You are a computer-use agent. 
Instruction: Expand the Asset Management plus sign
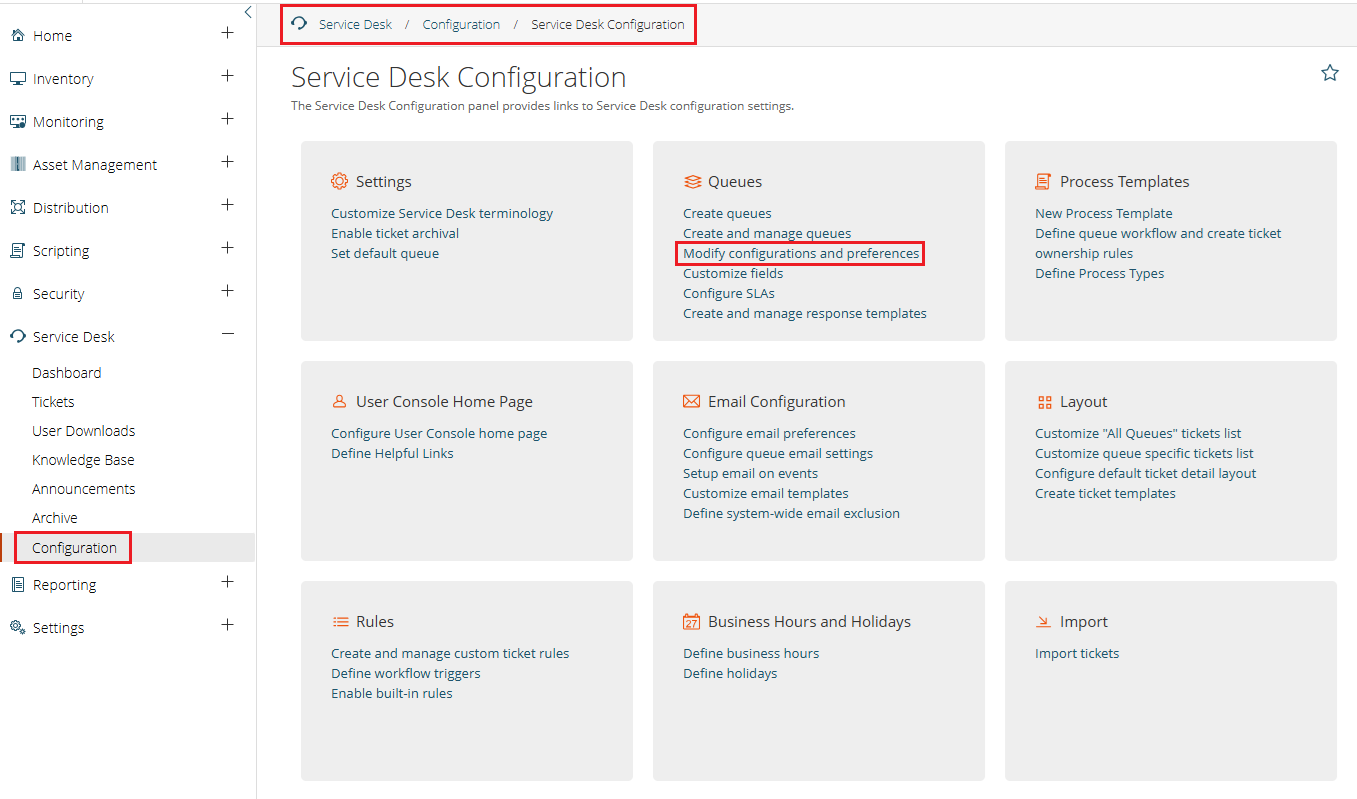[228, 162]
